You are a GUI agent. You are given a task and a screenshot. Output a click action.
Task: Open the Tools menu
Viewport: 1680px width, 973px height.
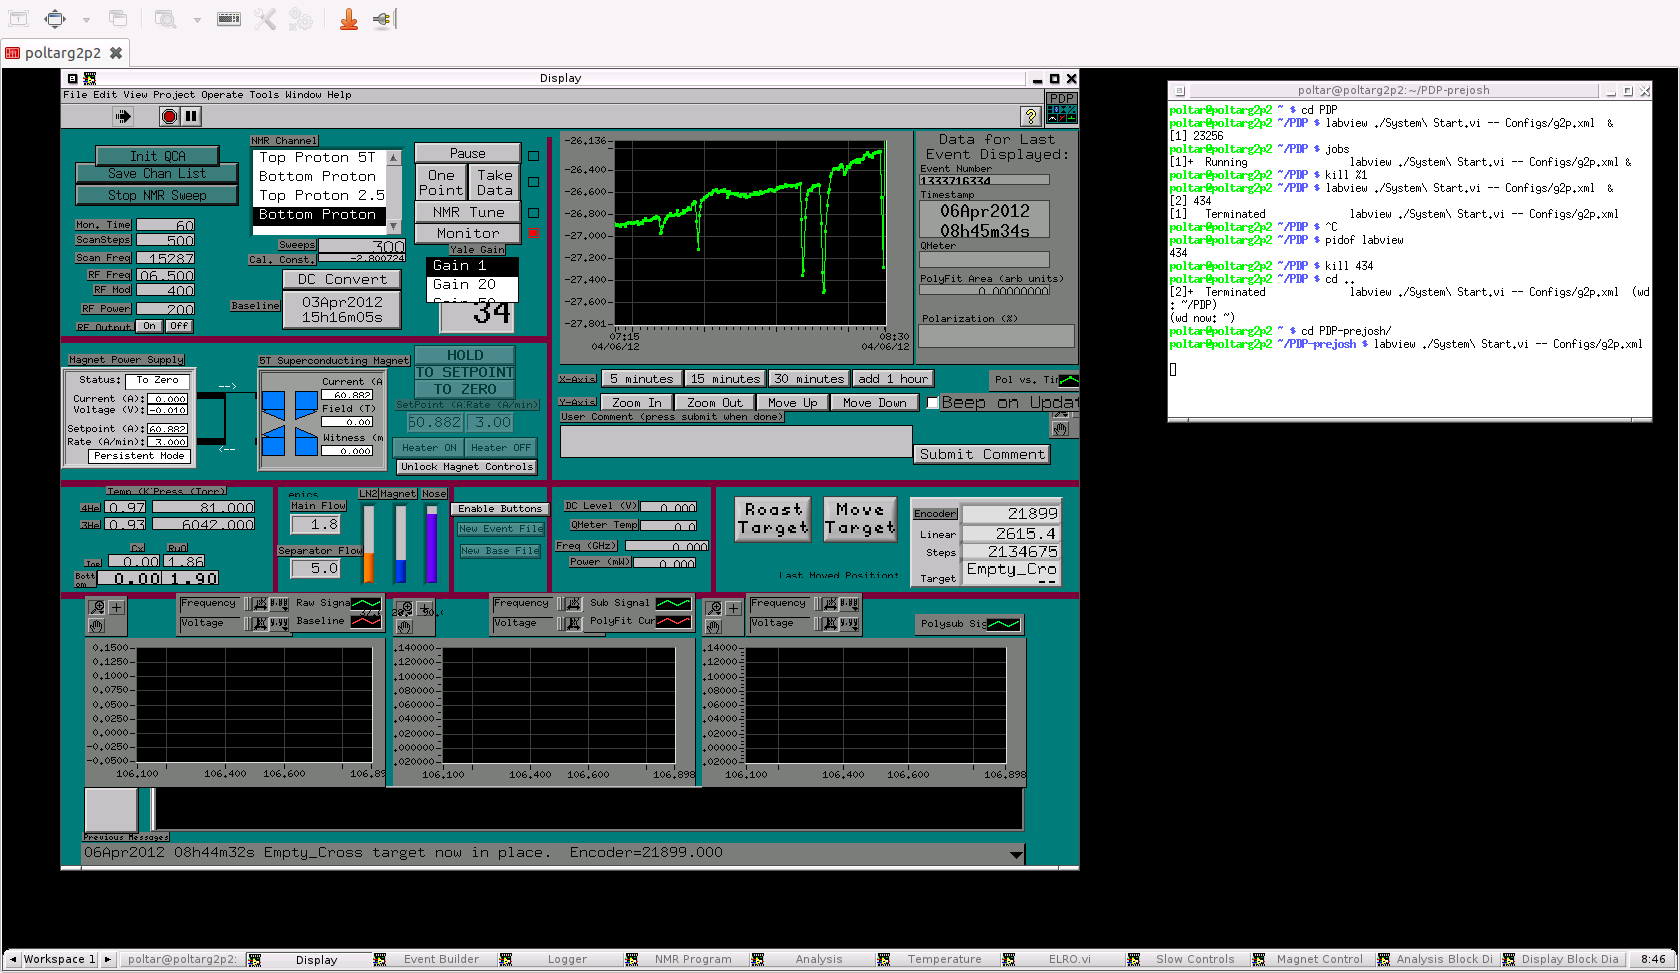pos(264,95)
